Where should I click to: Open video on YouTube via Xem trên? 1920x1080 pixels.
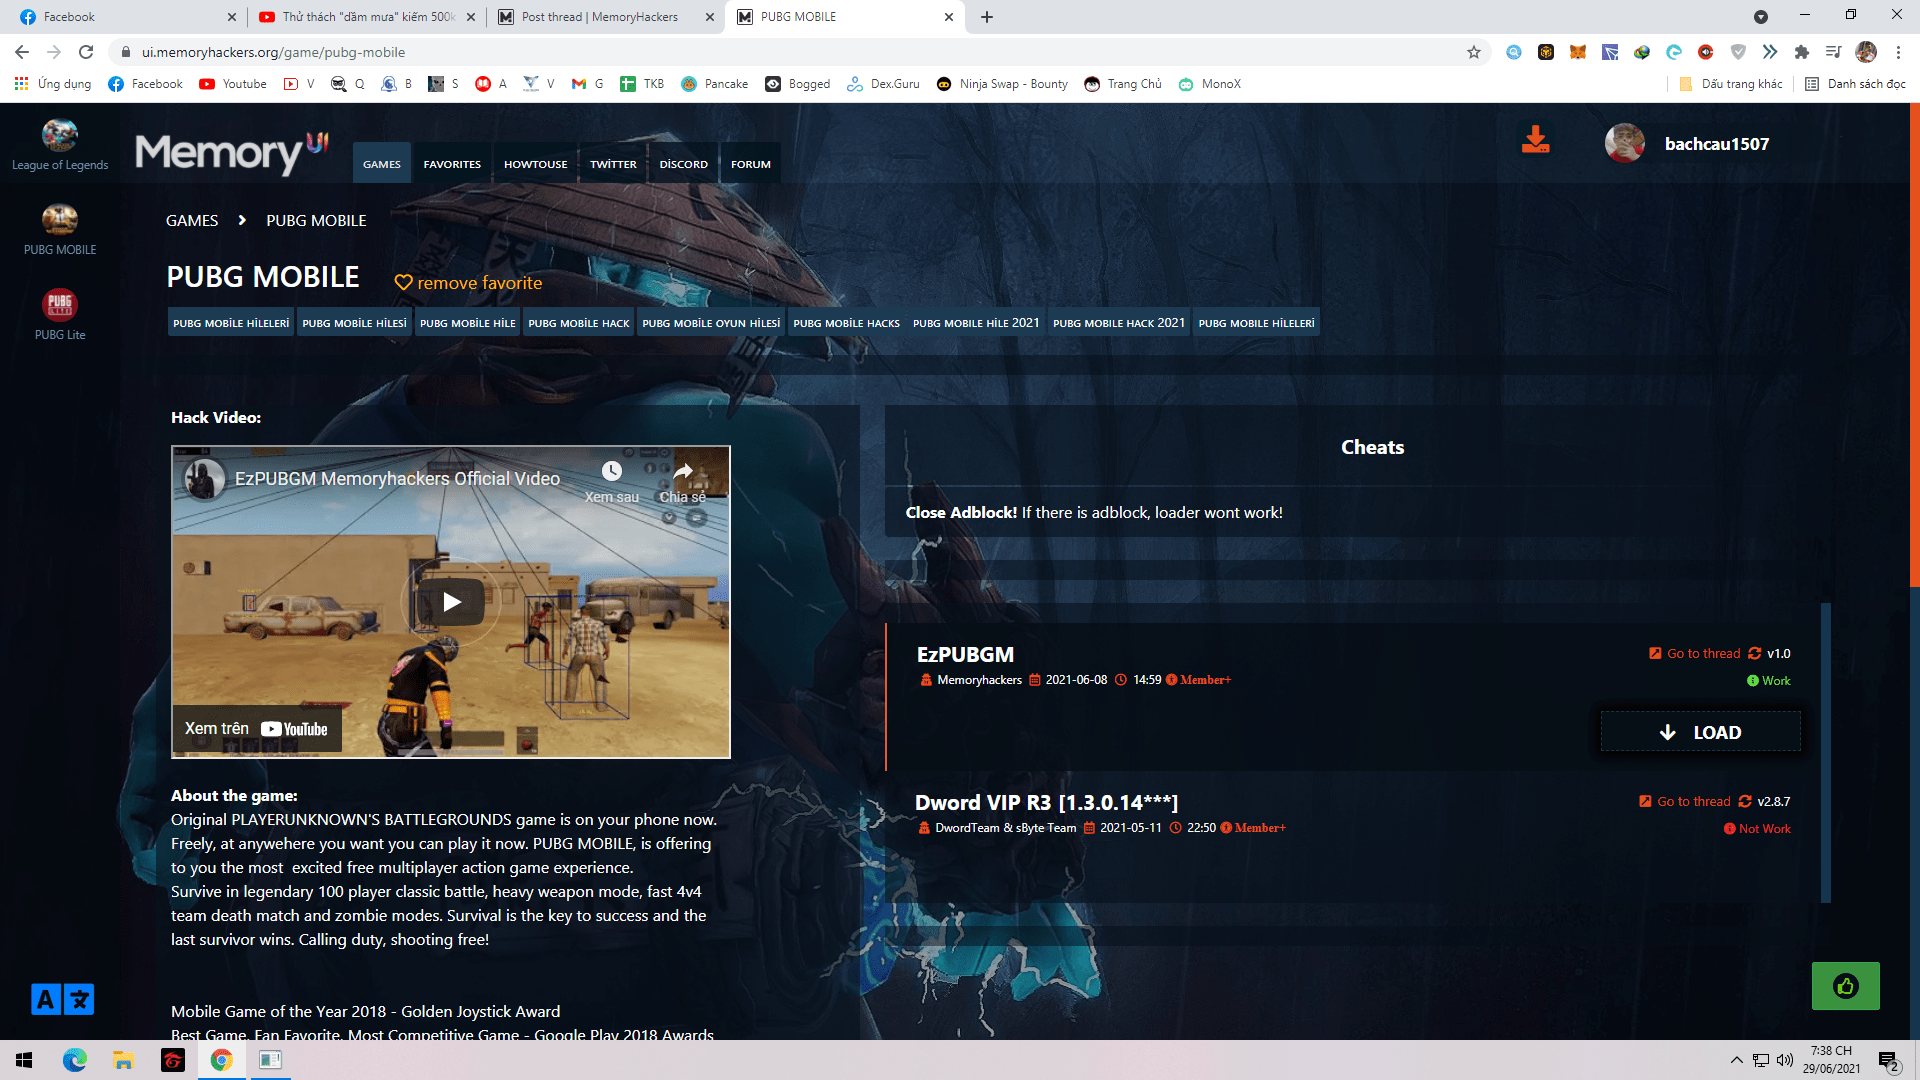click(x=256, y=729)
